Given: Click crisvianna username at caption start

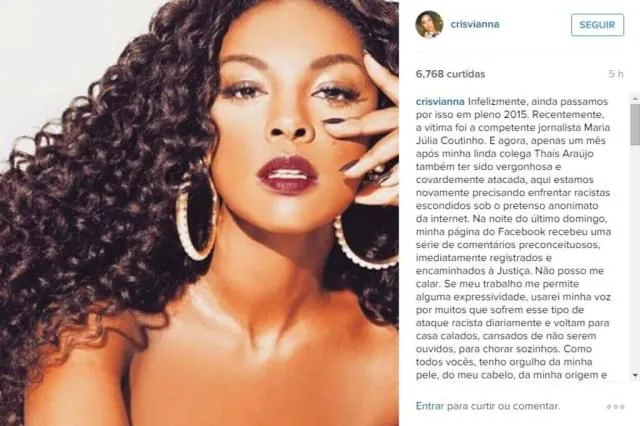Looking at the screenshot, I should (x=440, y=102).
